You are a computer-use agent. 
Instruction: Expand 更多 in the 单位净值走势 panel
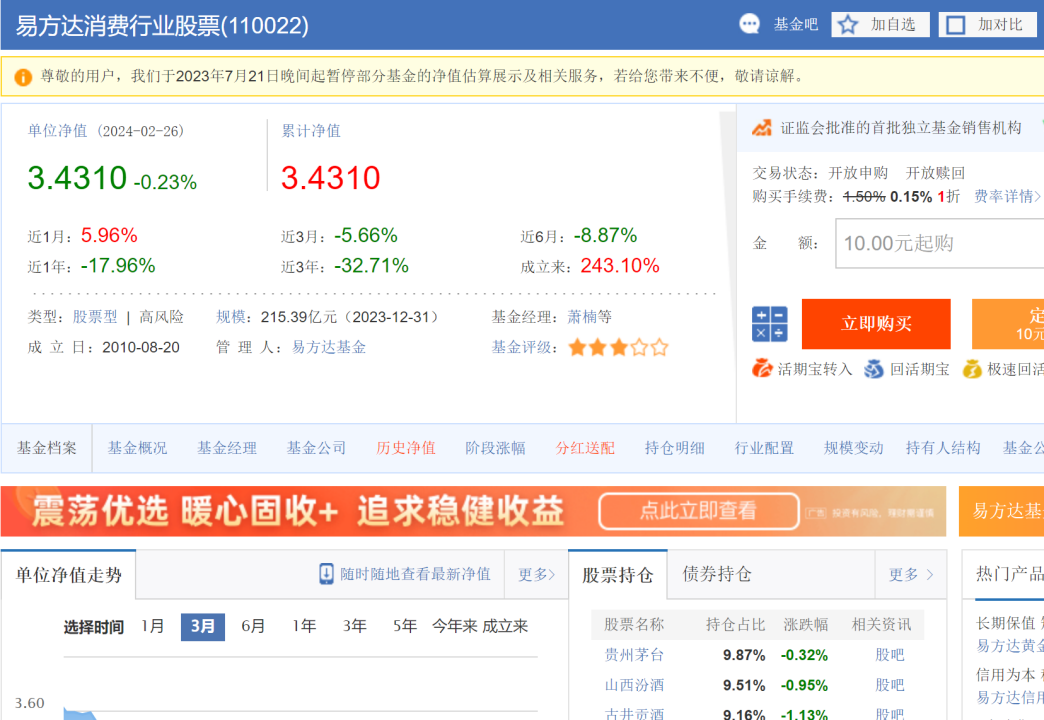point(536,575)
